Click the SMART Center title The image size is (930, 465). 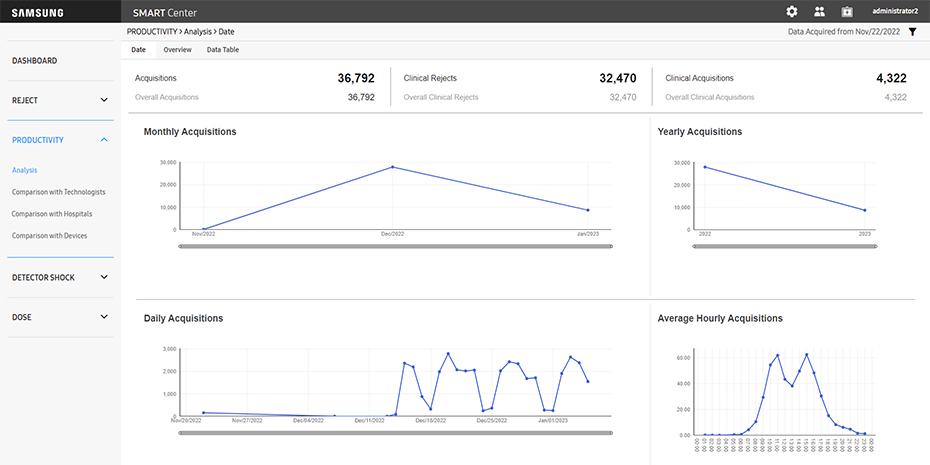point(171,12)
